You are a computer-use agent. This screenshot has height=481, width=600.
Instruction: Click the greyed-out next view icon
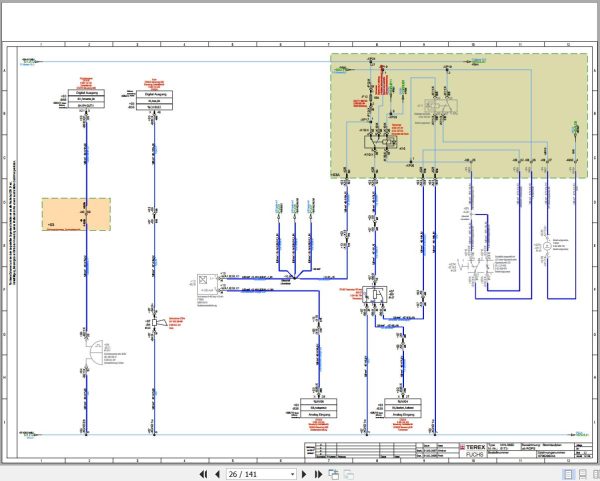pos(348,474)
